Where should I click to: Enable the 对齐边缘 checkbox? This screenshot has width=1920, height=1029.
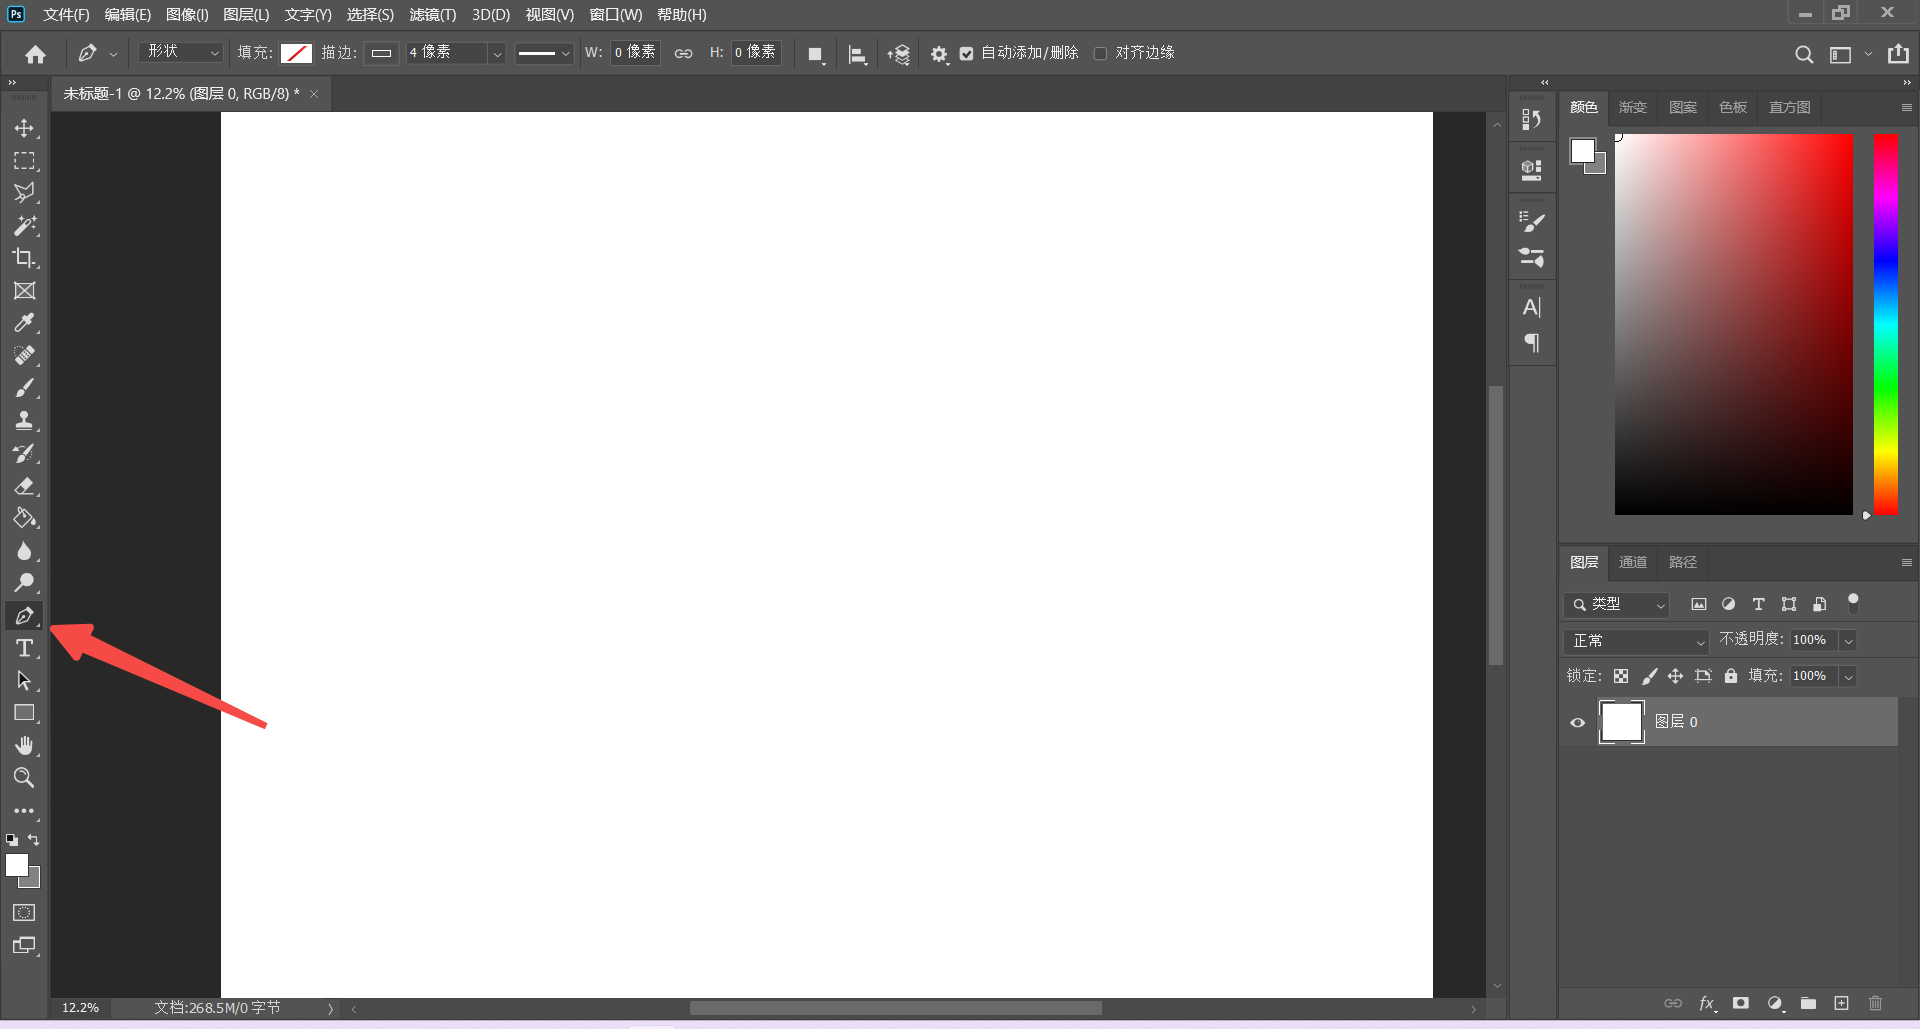point(1100,54)
